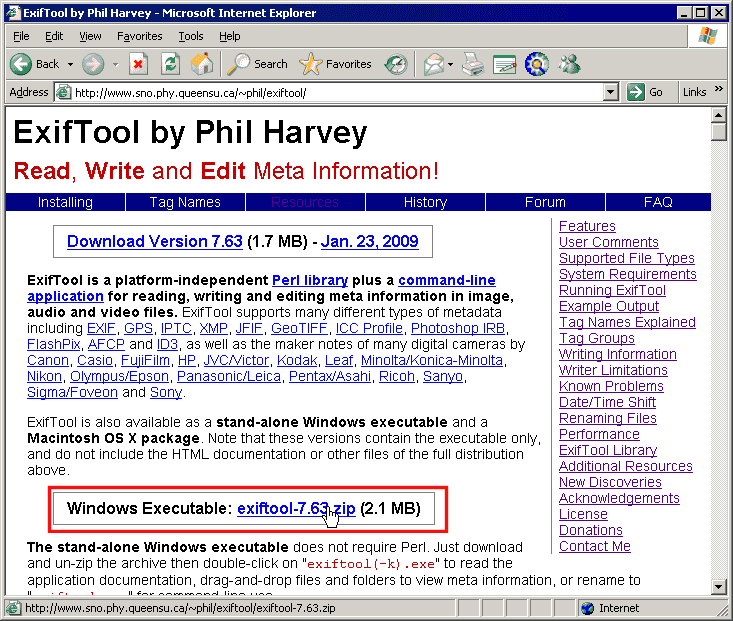733x621 pixels.
Task: Click the Go arrow button
Action: pos(645,92)
